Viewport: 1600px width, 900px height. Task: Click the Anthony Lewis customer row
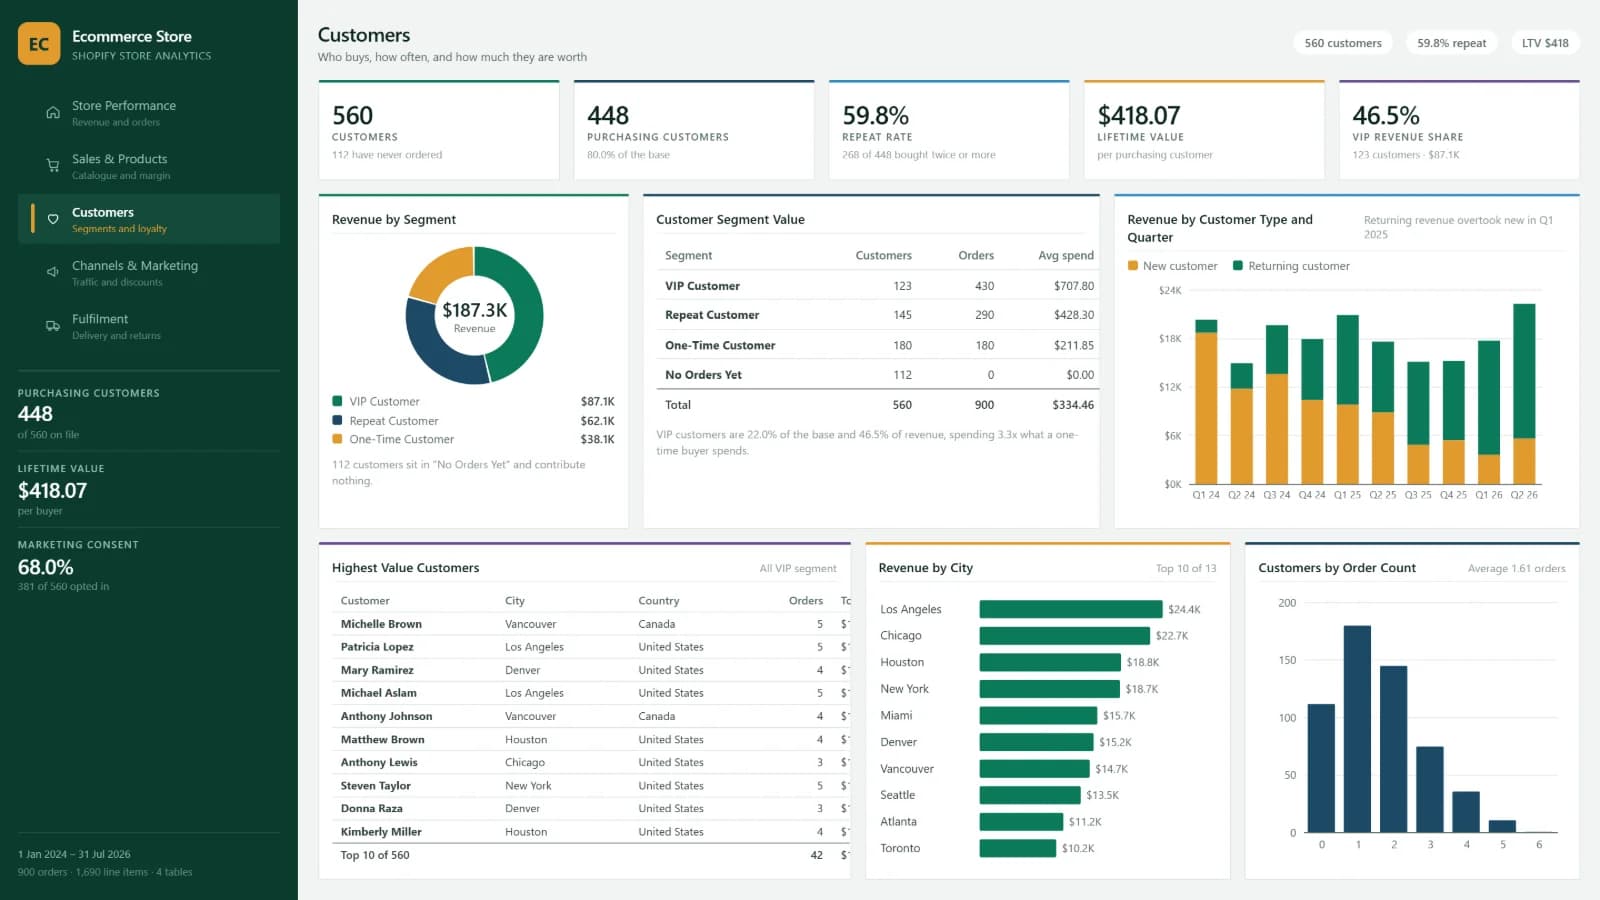tap(590, 762)
